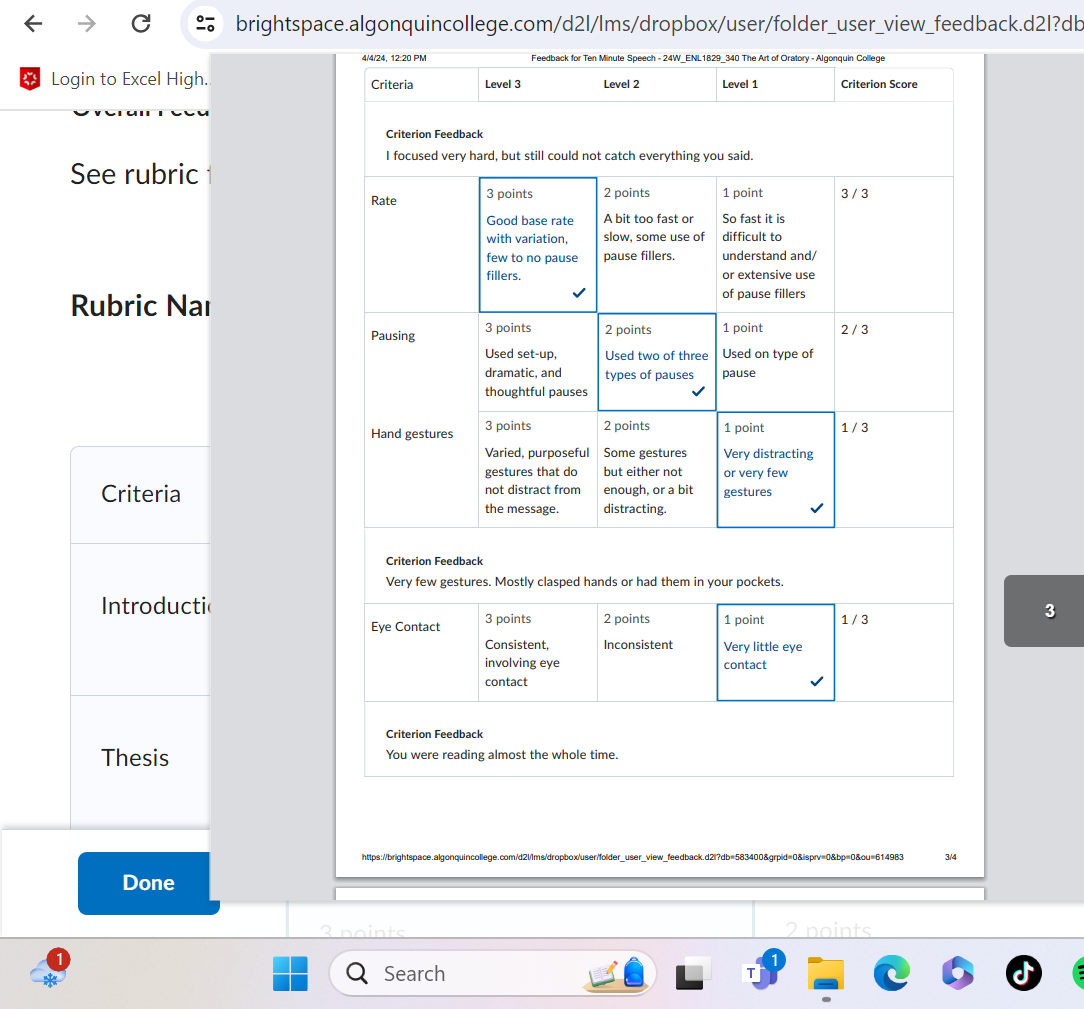Click the PDF header title 'Feedback for Ten Minute Speech'
This screenshot has width=1084, height=1009.
coord(708,58)
